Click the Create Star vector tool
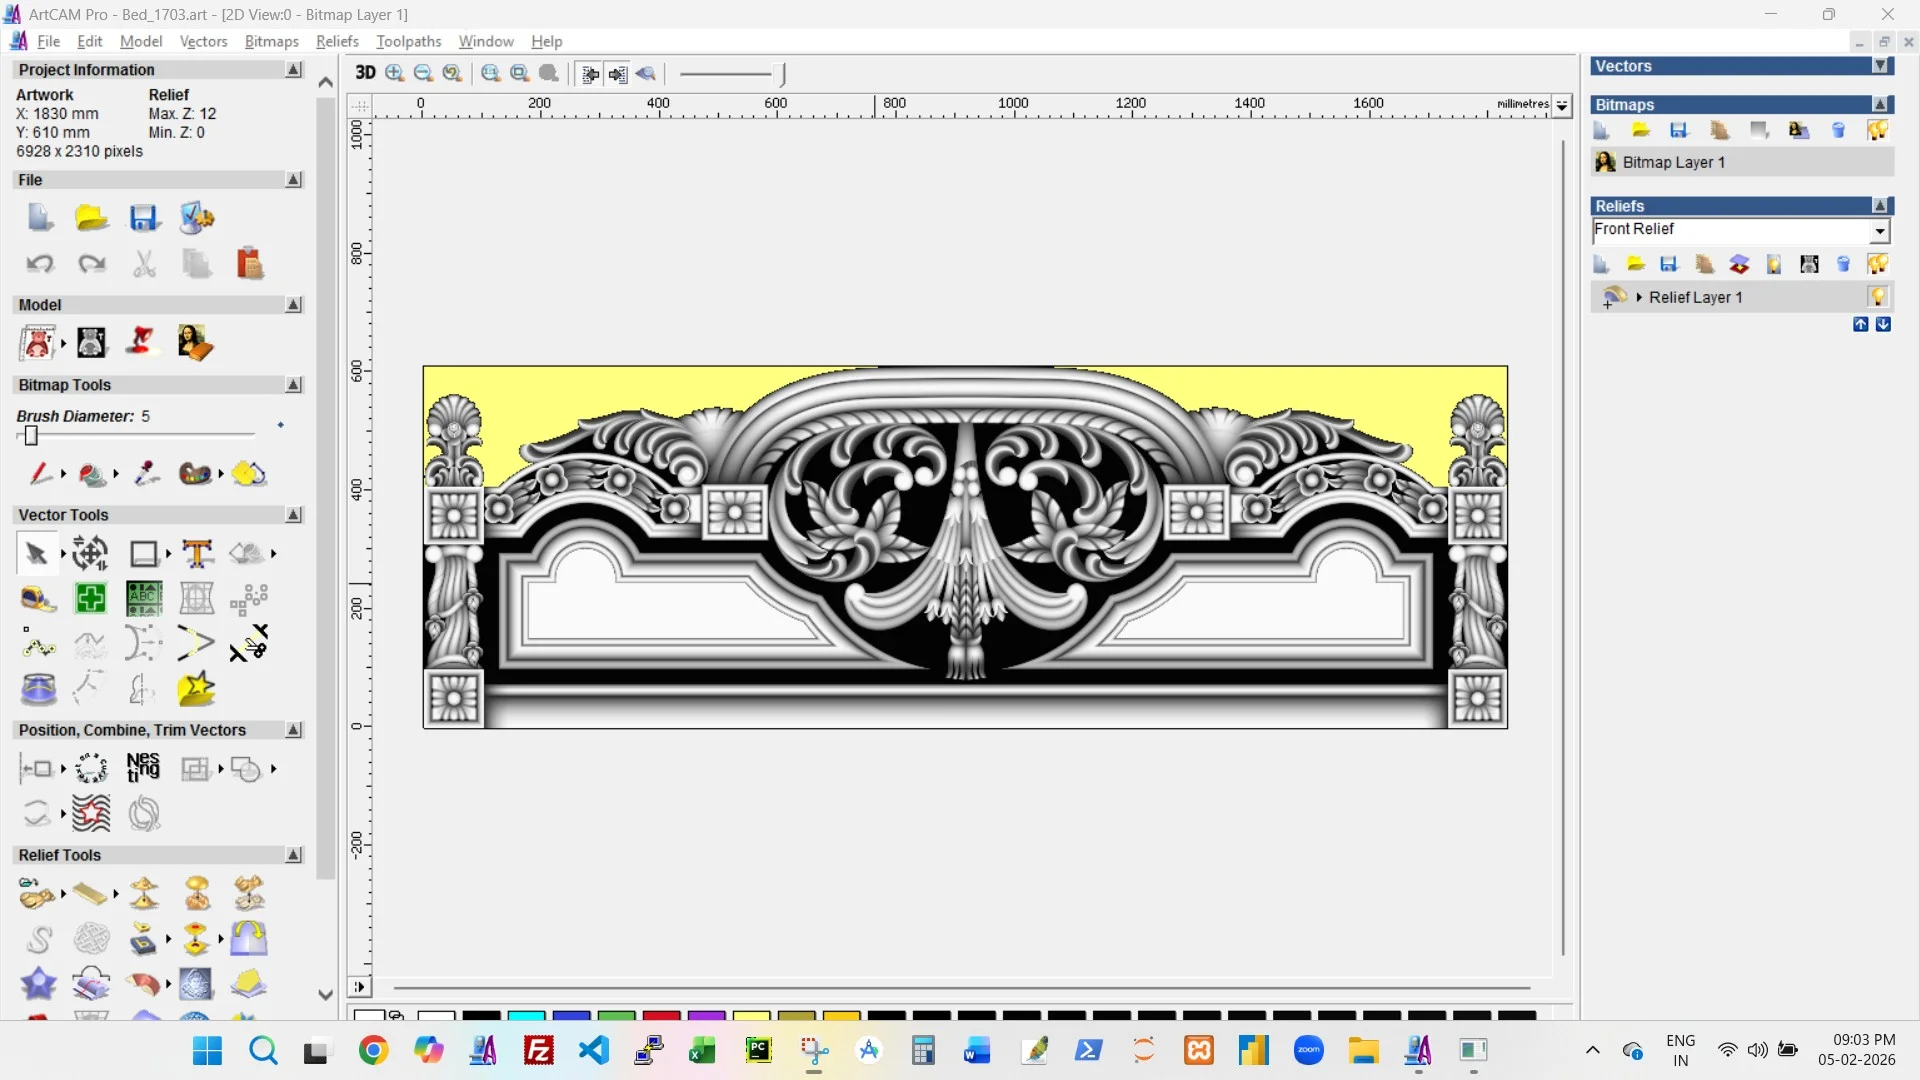This screenshot has height=1080, width=1920. [x=196, y=689]
